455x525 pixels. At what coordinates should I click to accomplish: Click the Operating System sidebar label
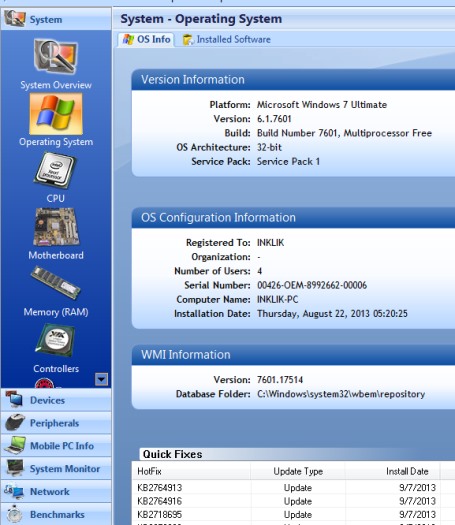56,142
